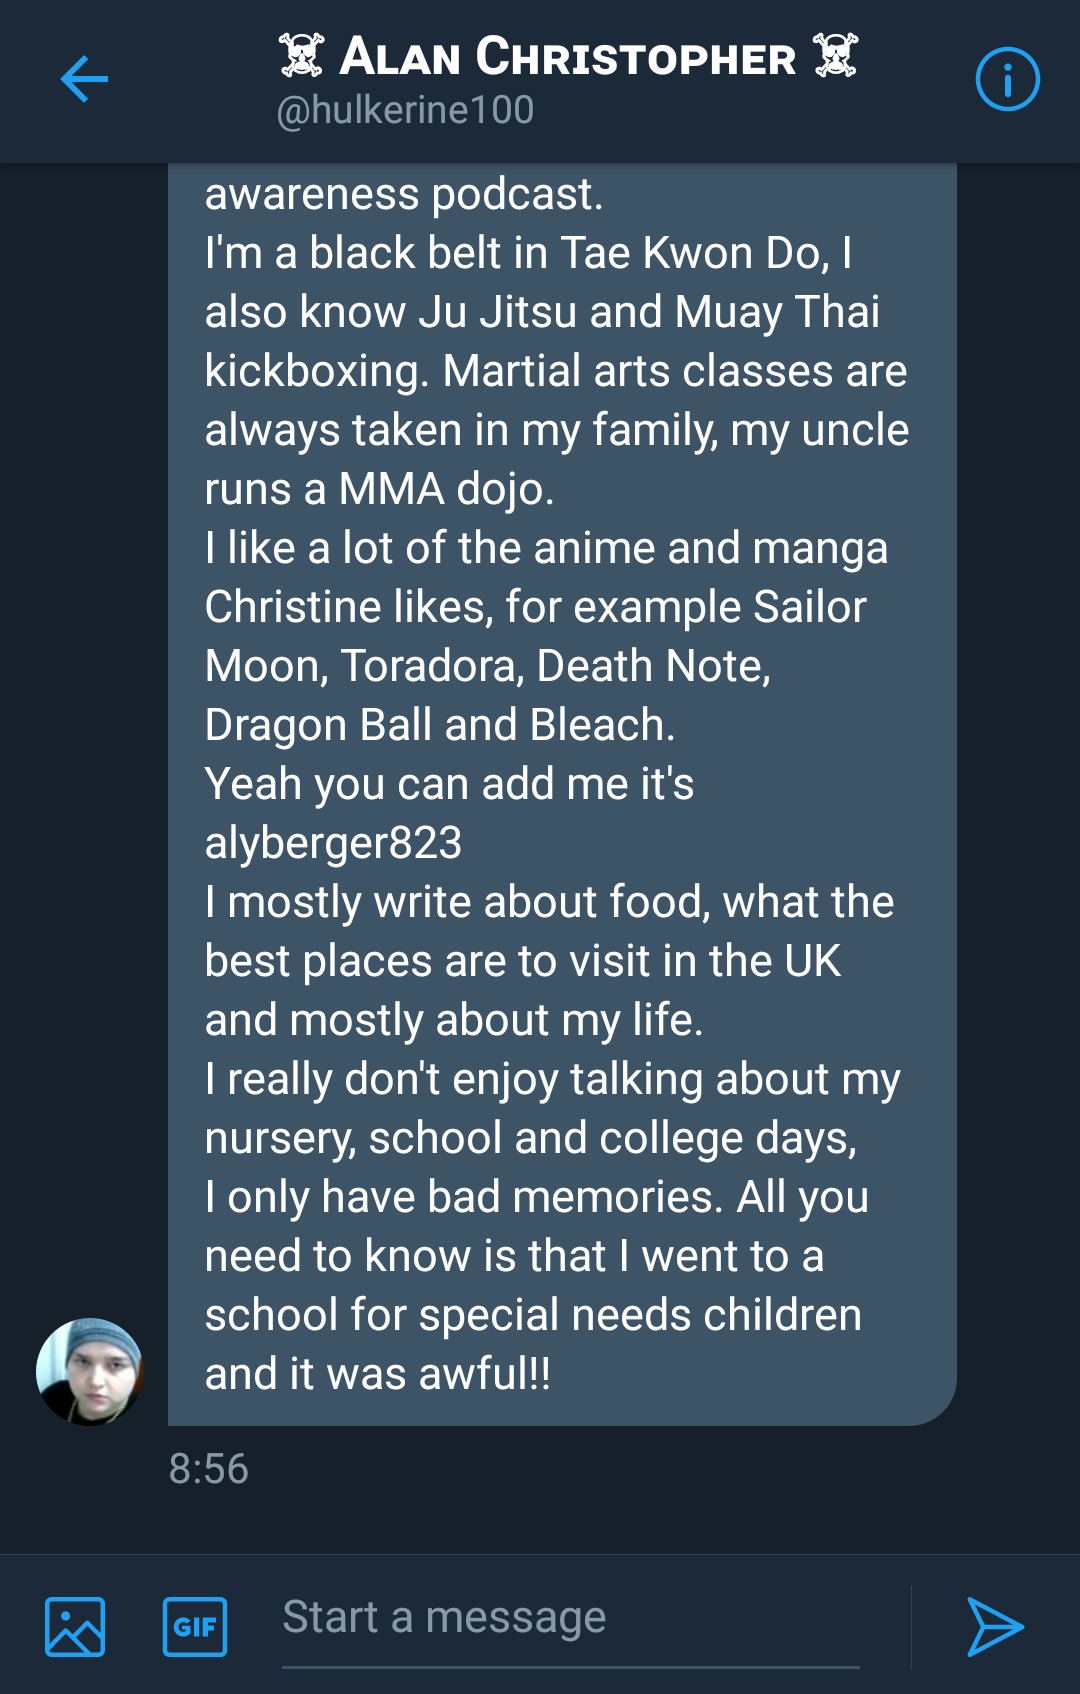This screenshot has height=1694, width=1080.
Task: Click the black belt in Tae Kwon Do line
Action: point(528,253)
